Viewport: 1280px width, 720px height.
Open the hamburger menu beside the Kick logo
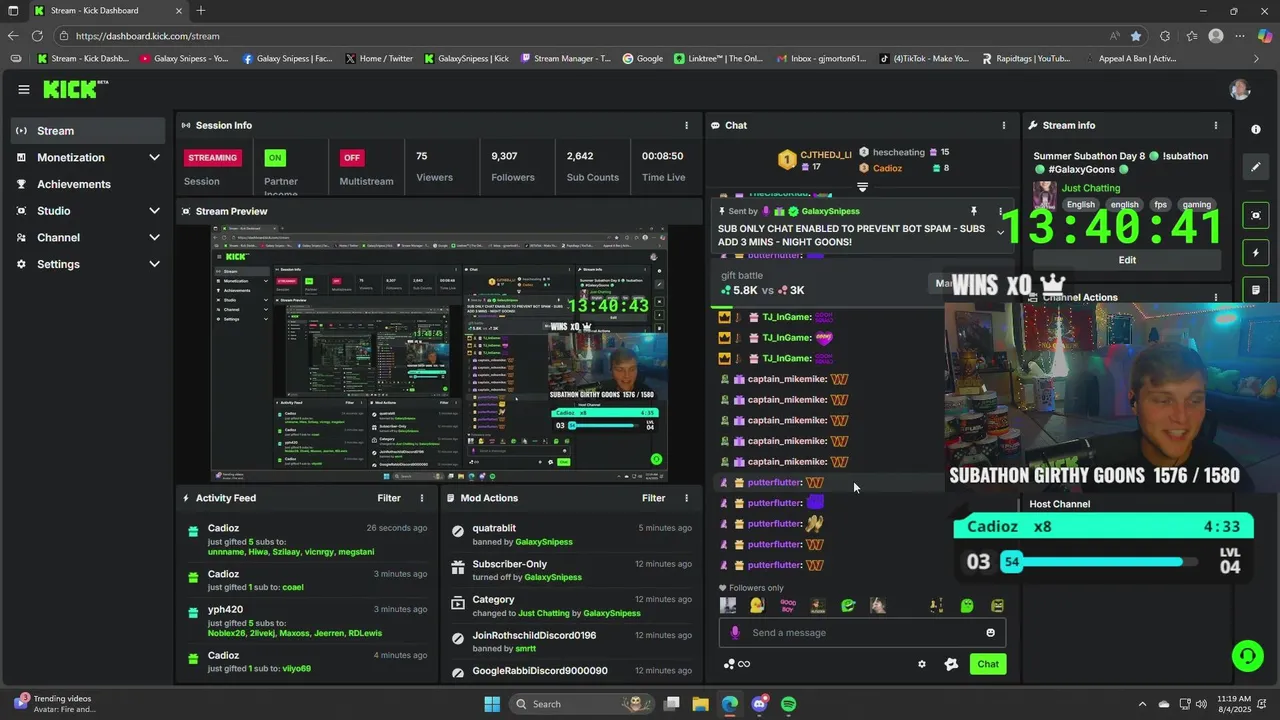tap(24, 89)
